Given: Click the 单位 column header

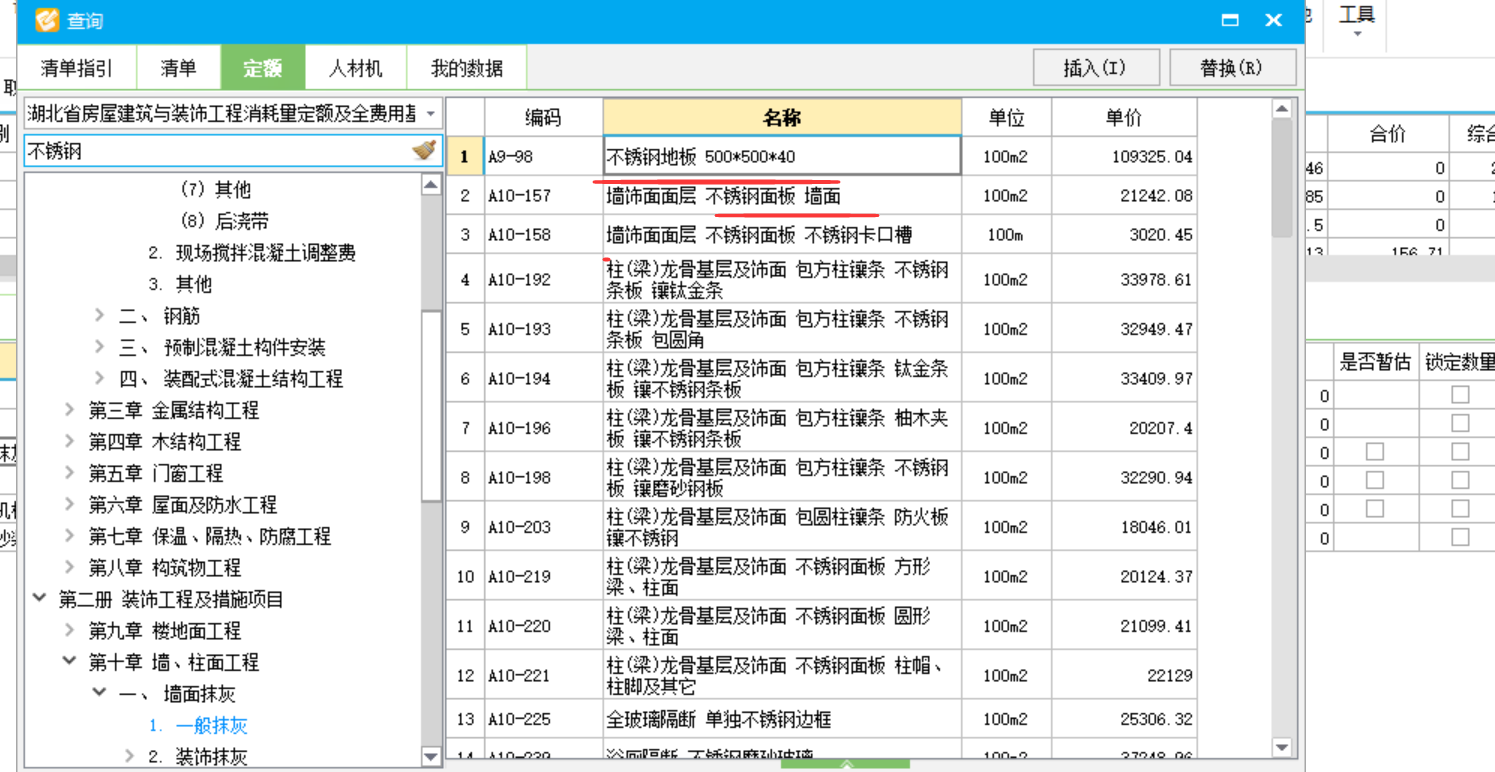Looking at the screenshot, I should [1006, 117].
